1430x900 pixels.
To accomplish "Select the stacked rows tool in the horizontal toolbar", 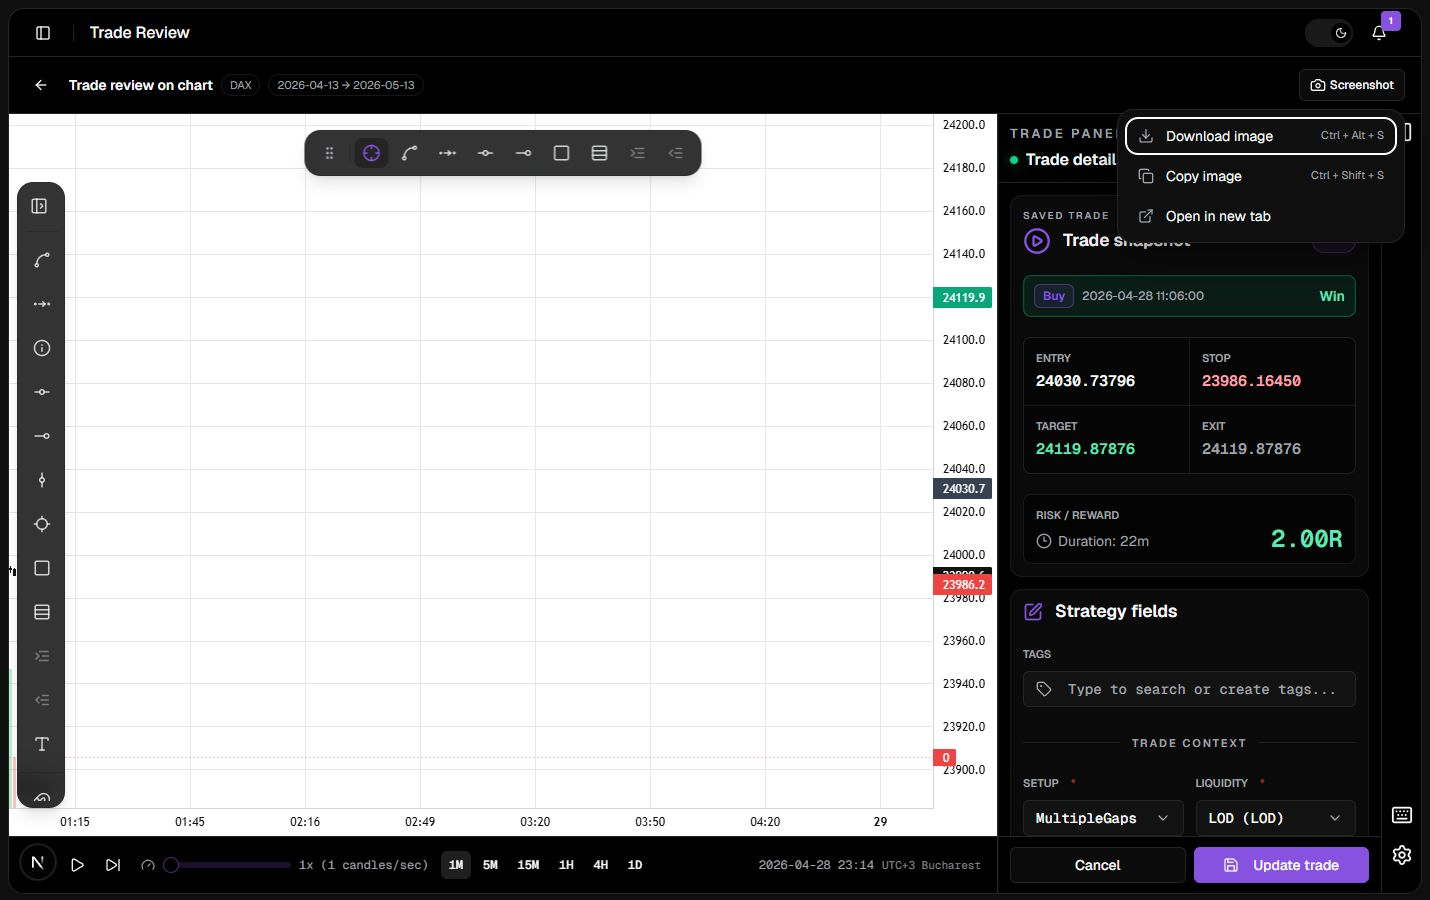I will (599, 153).
